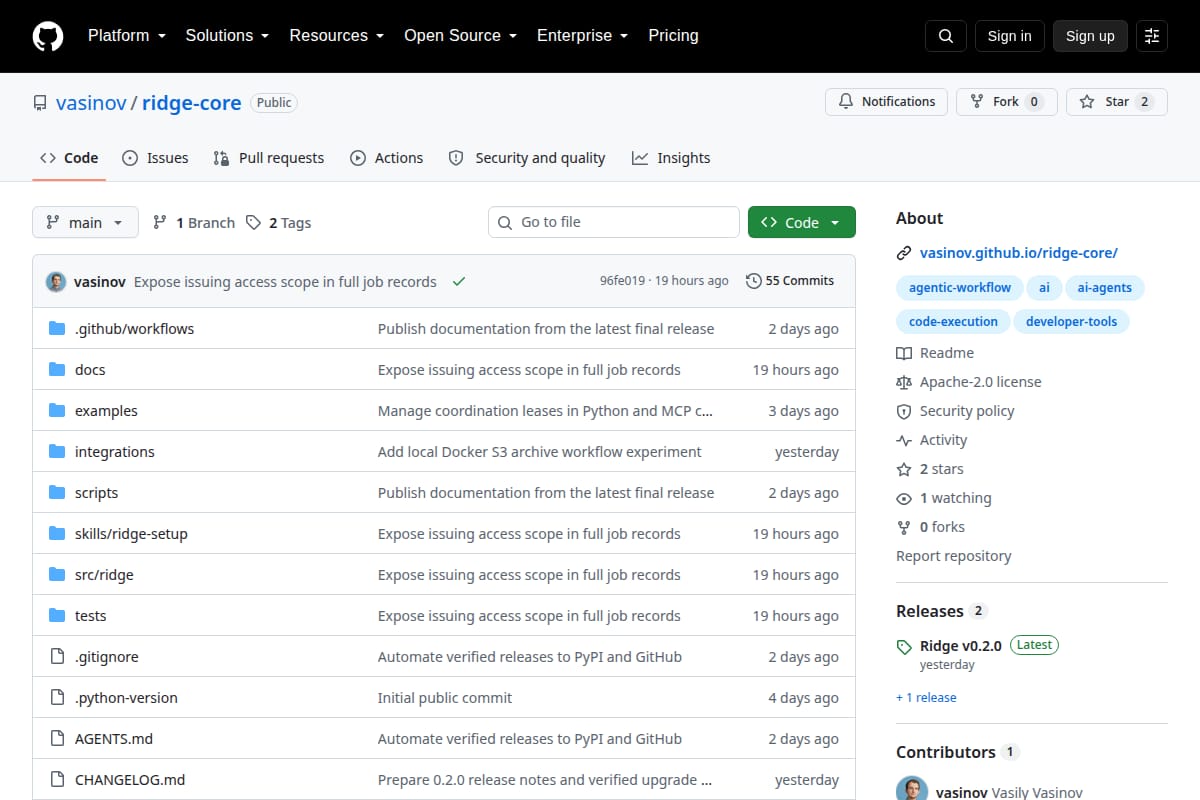Click the file icon for .python-version
This screenshot has width=1200, height=800.
[57, 698]
